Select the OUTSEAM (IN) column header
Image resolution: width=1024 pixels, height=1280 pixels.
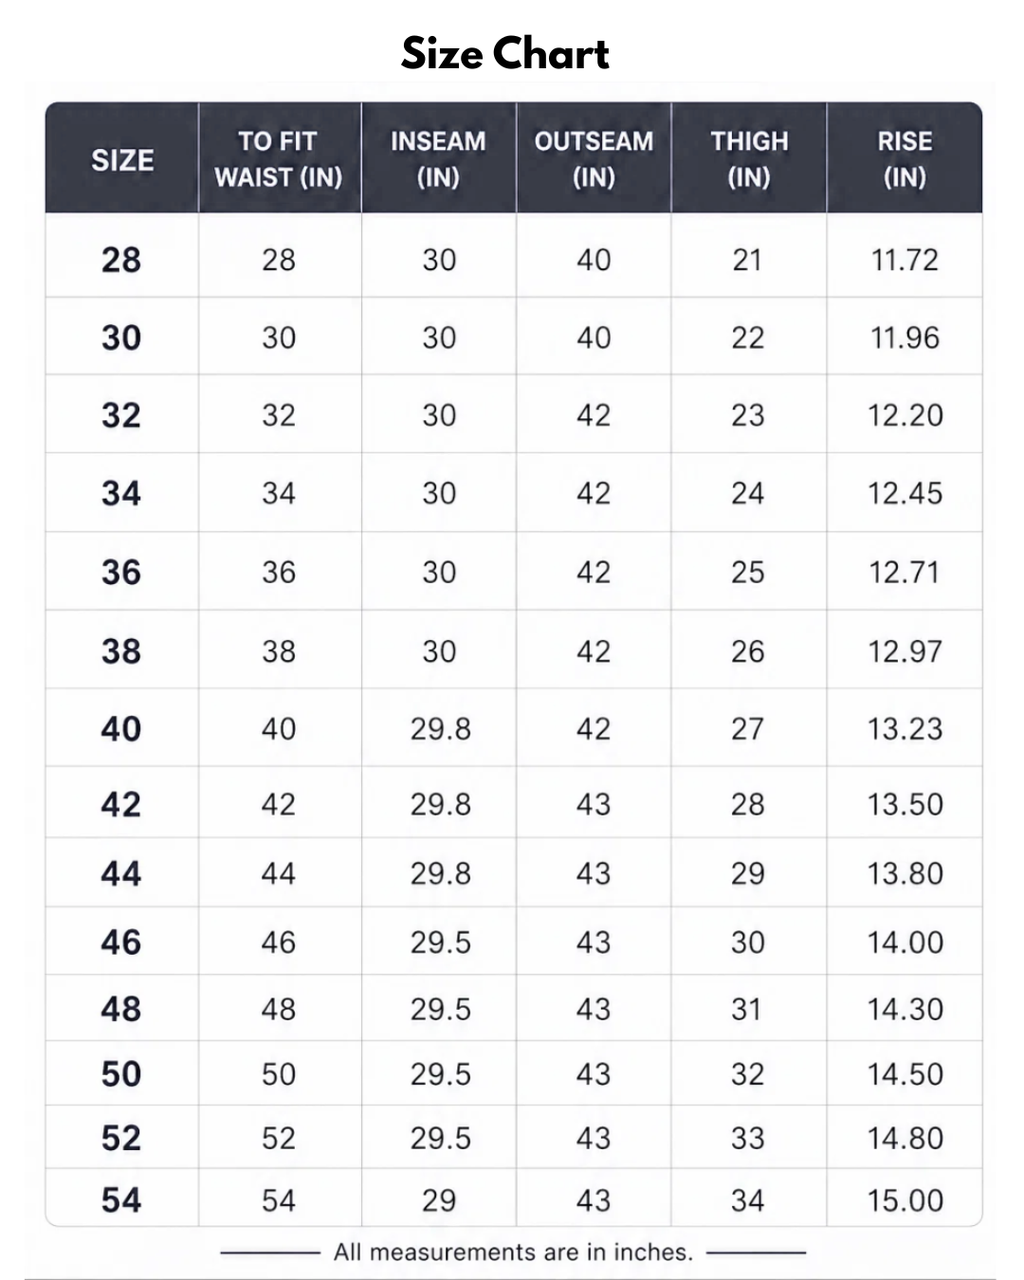click(x=594, y=159)
